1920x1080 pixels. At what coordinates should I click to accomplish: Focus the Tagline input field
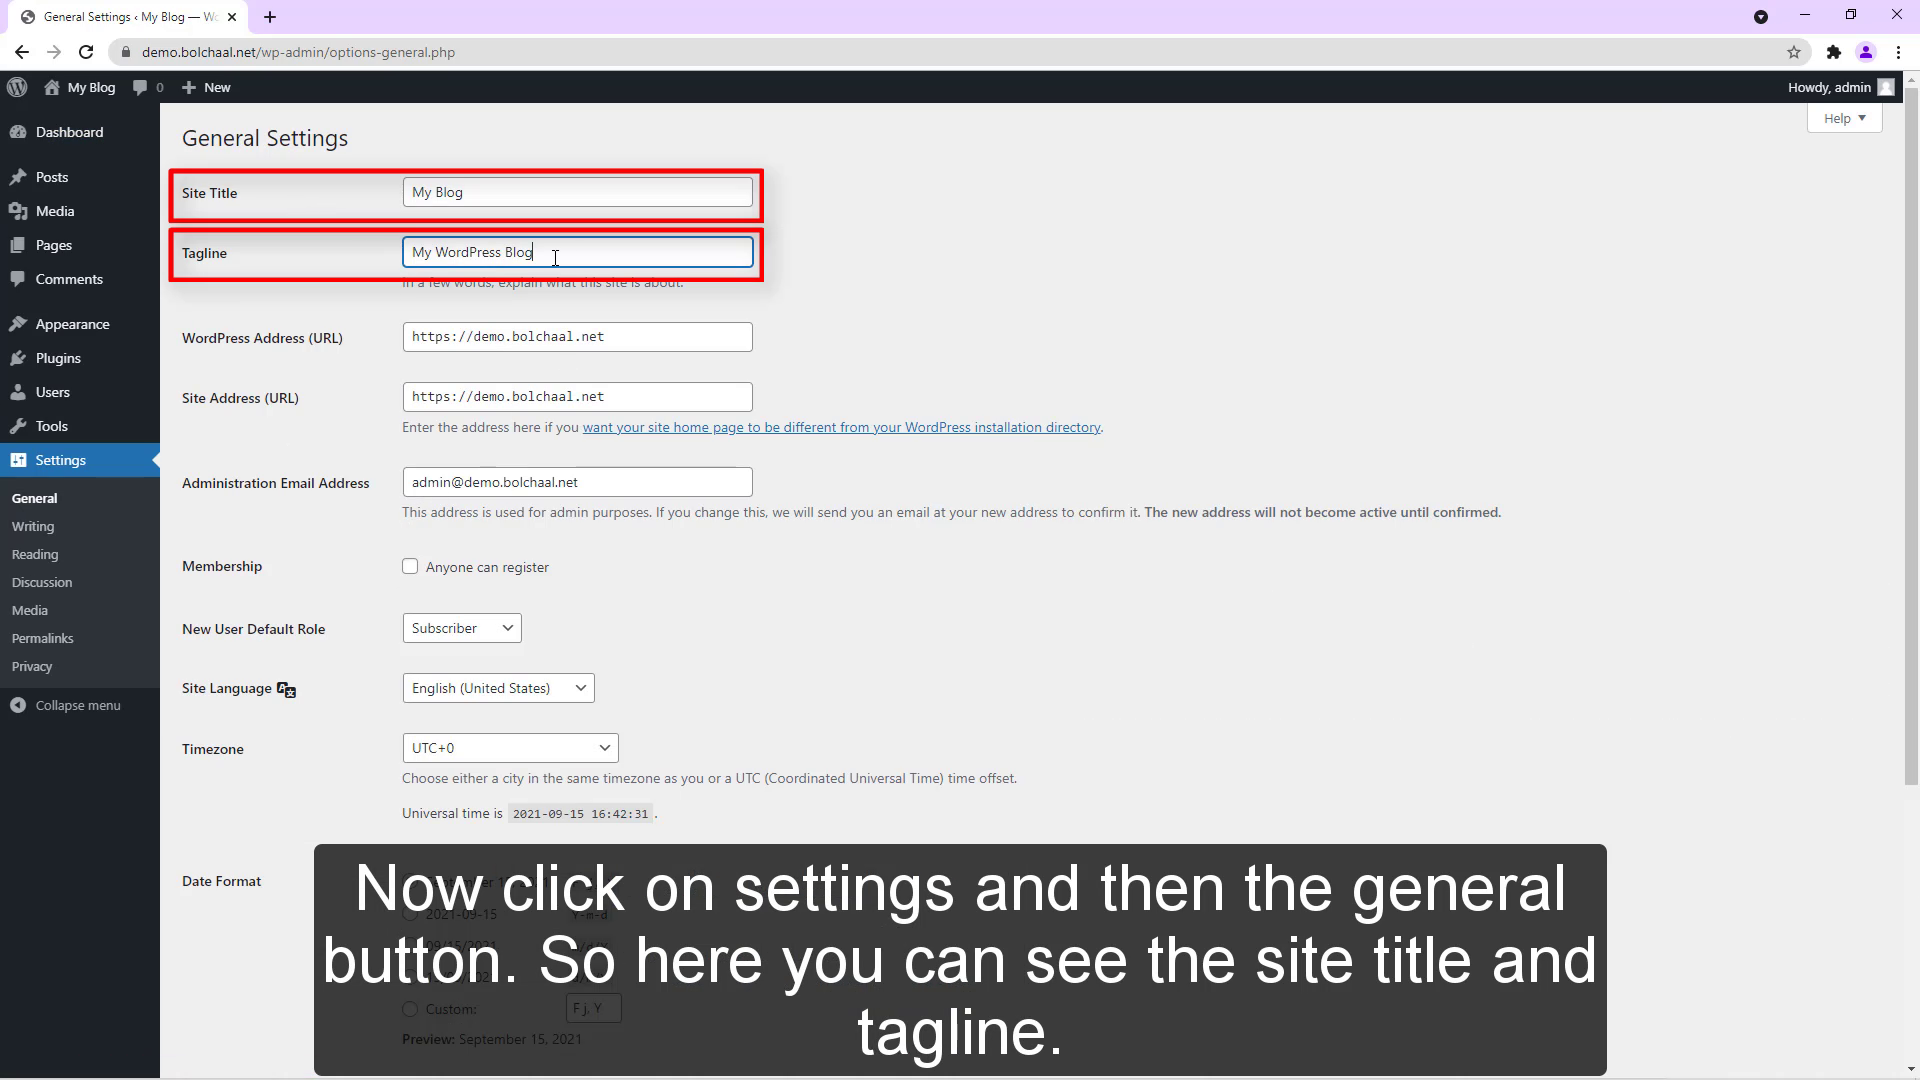(x=577, y=252)
